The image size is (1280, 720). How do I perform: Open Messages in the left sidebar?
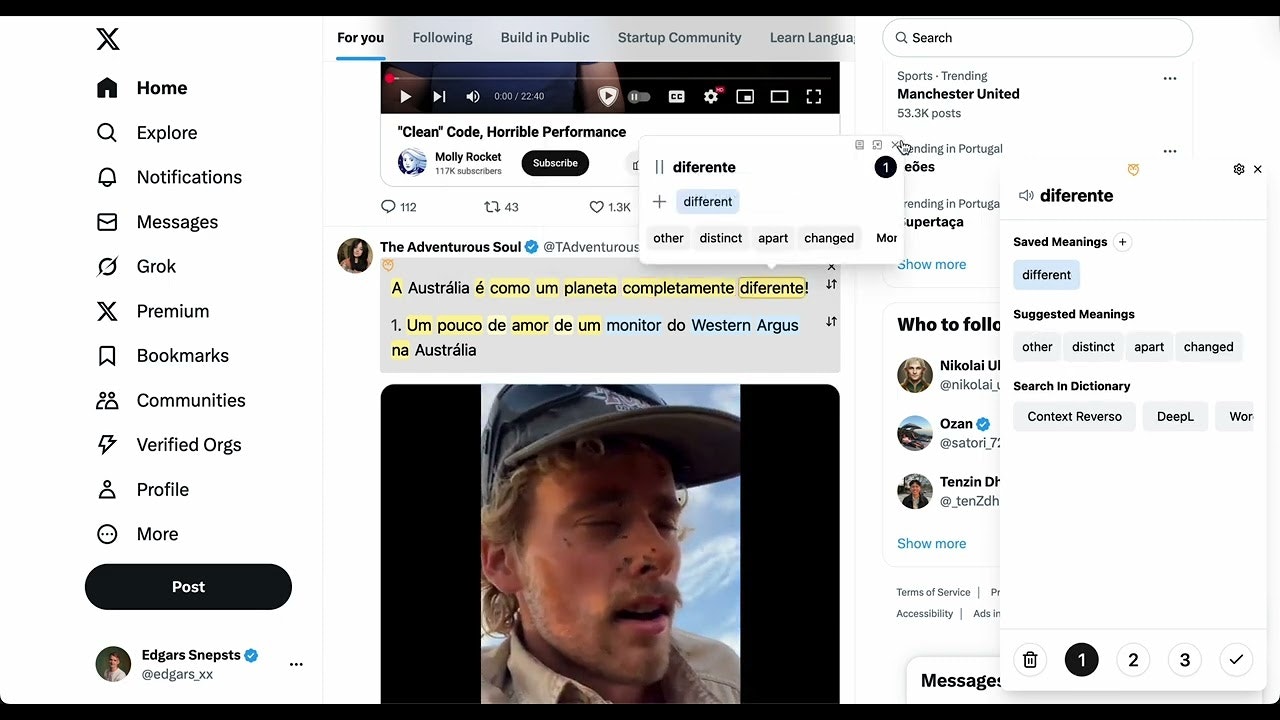pyautogui.click(x=157, y=222)
